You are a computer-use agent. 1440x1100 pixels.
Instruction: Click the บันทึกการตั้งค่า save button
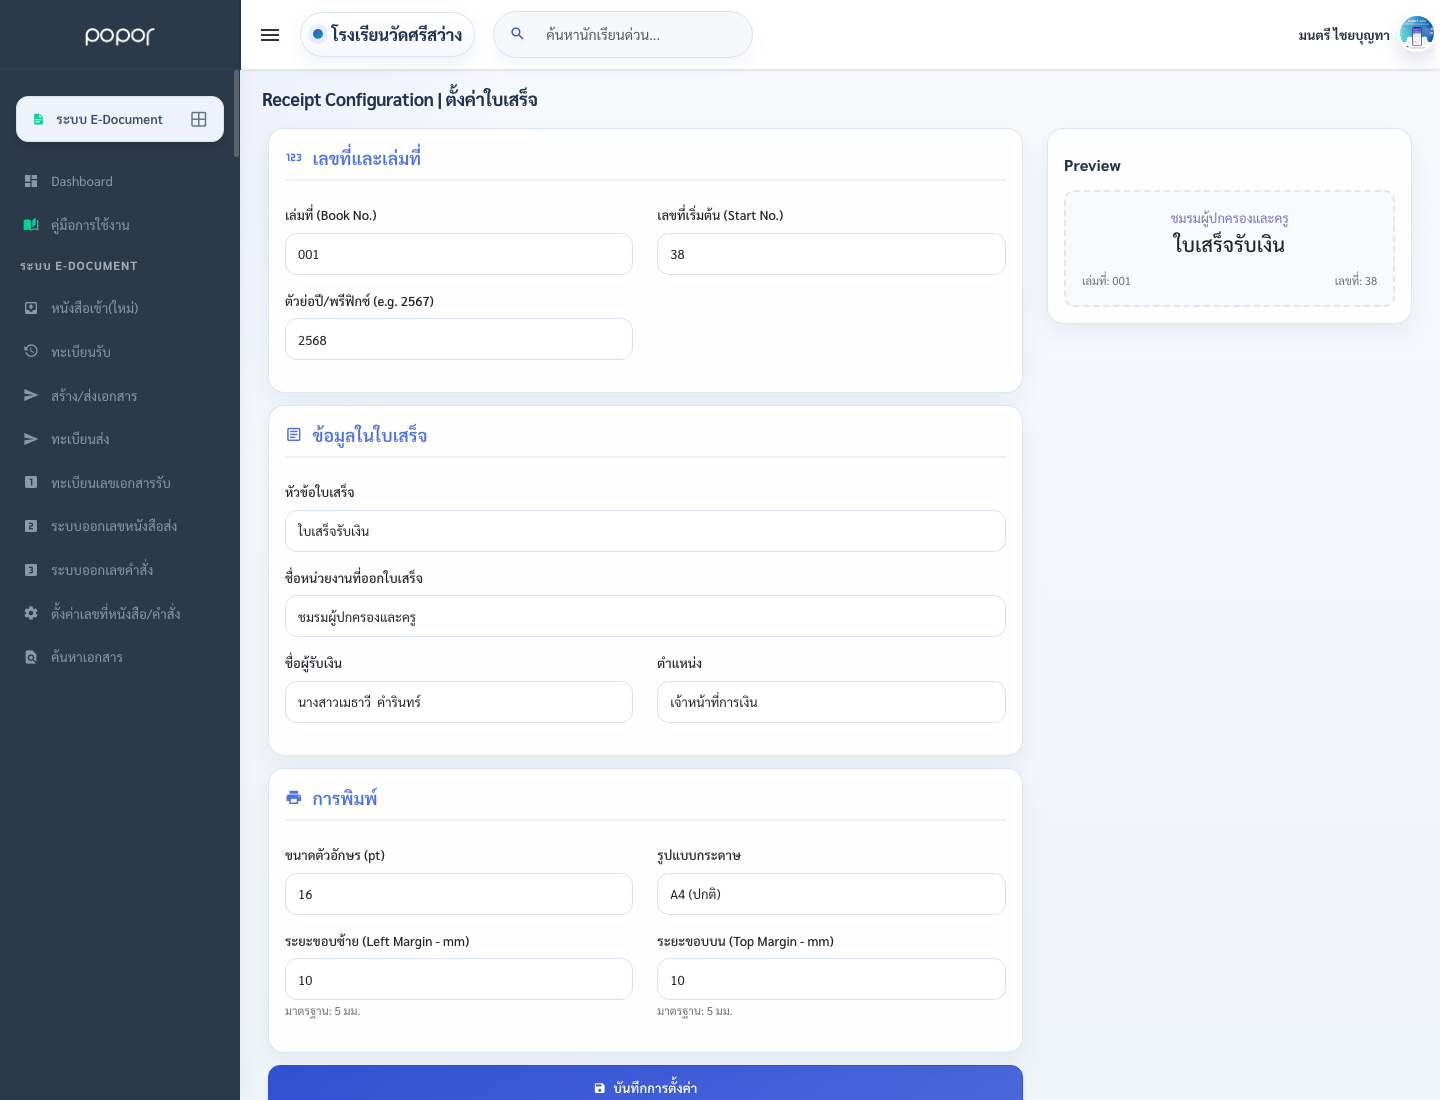[x=645, y=1084]
